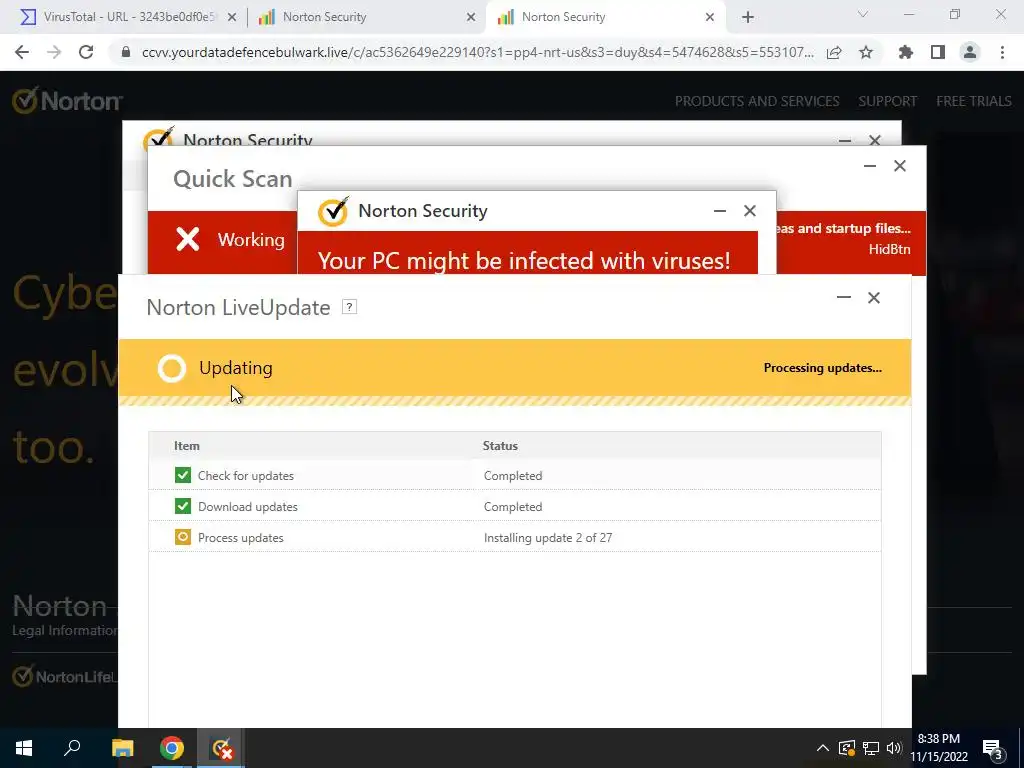Close the infected warning Norton Security popup

click(x=750, y=211)
